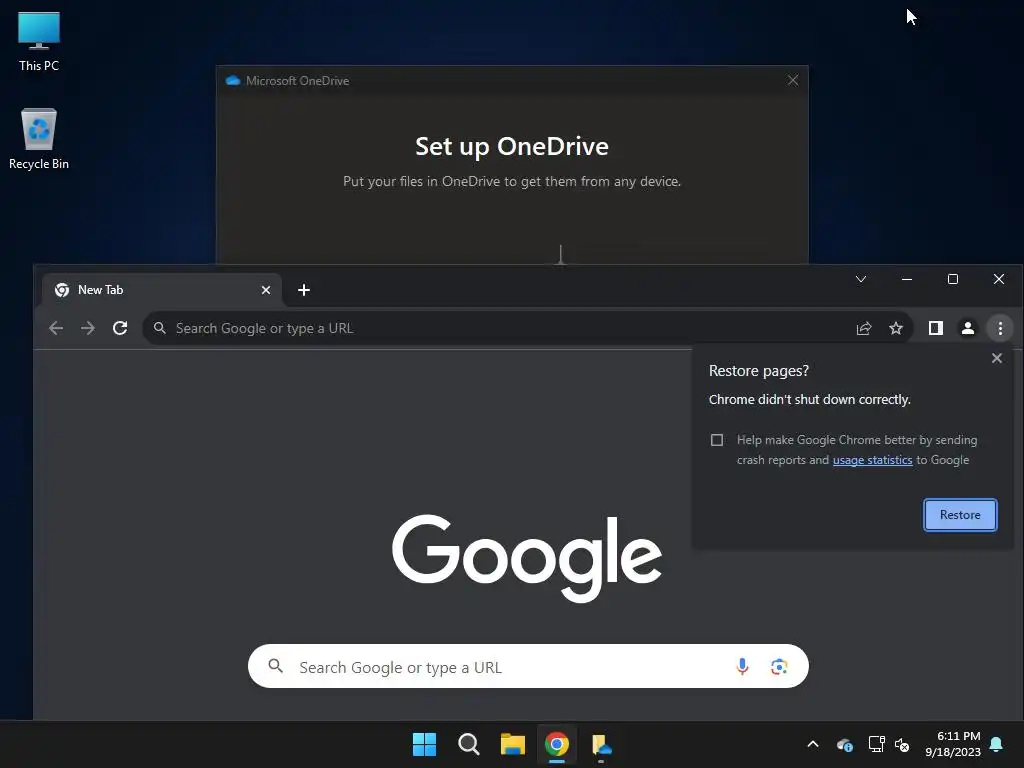Click magnifier icon in Google search box

pos(276,665)
